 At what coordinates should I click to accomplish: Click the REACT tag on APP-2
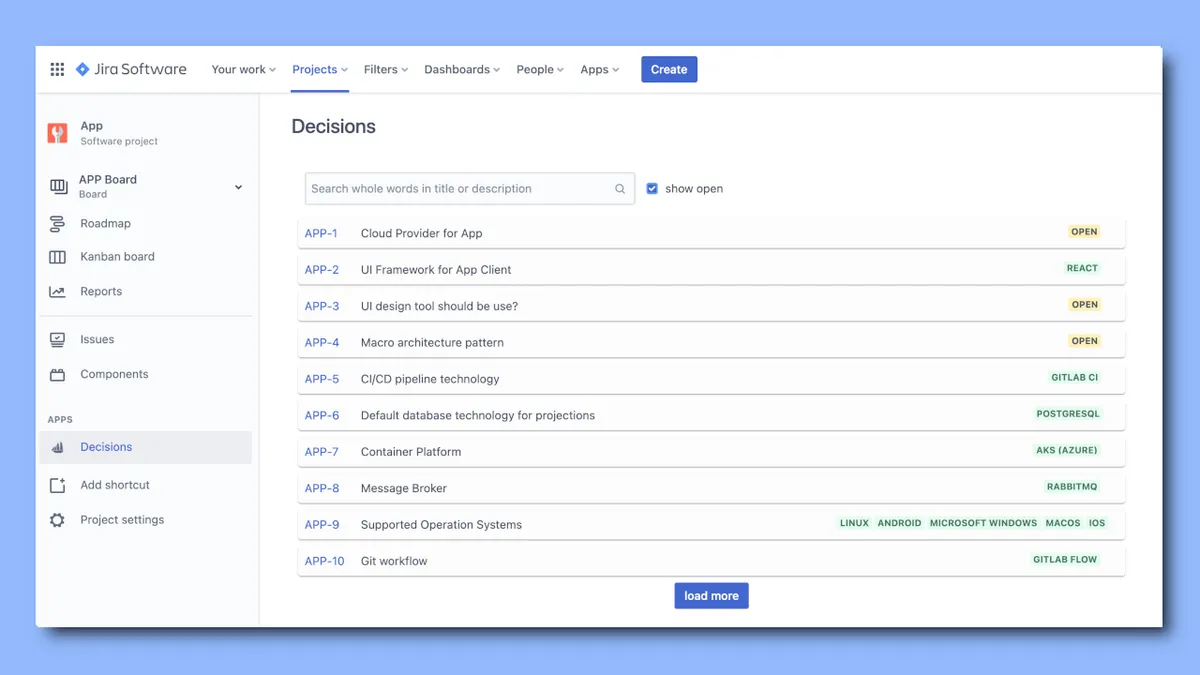1082,269
